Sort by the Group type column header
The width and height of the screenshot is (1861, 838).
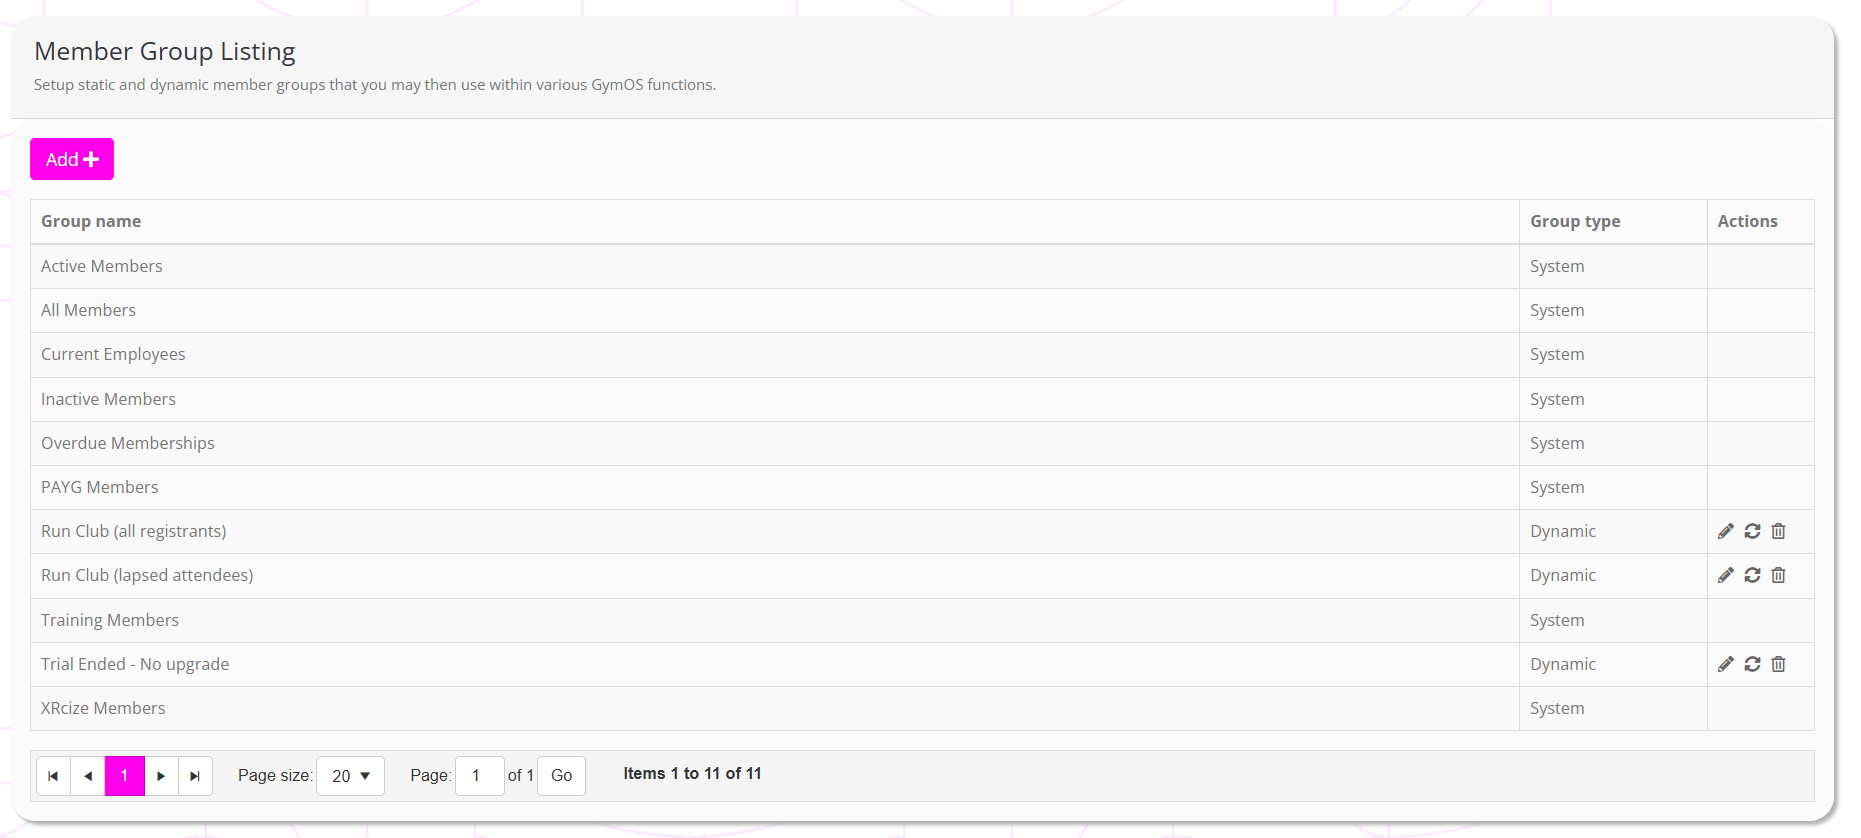pos(1575,221)
